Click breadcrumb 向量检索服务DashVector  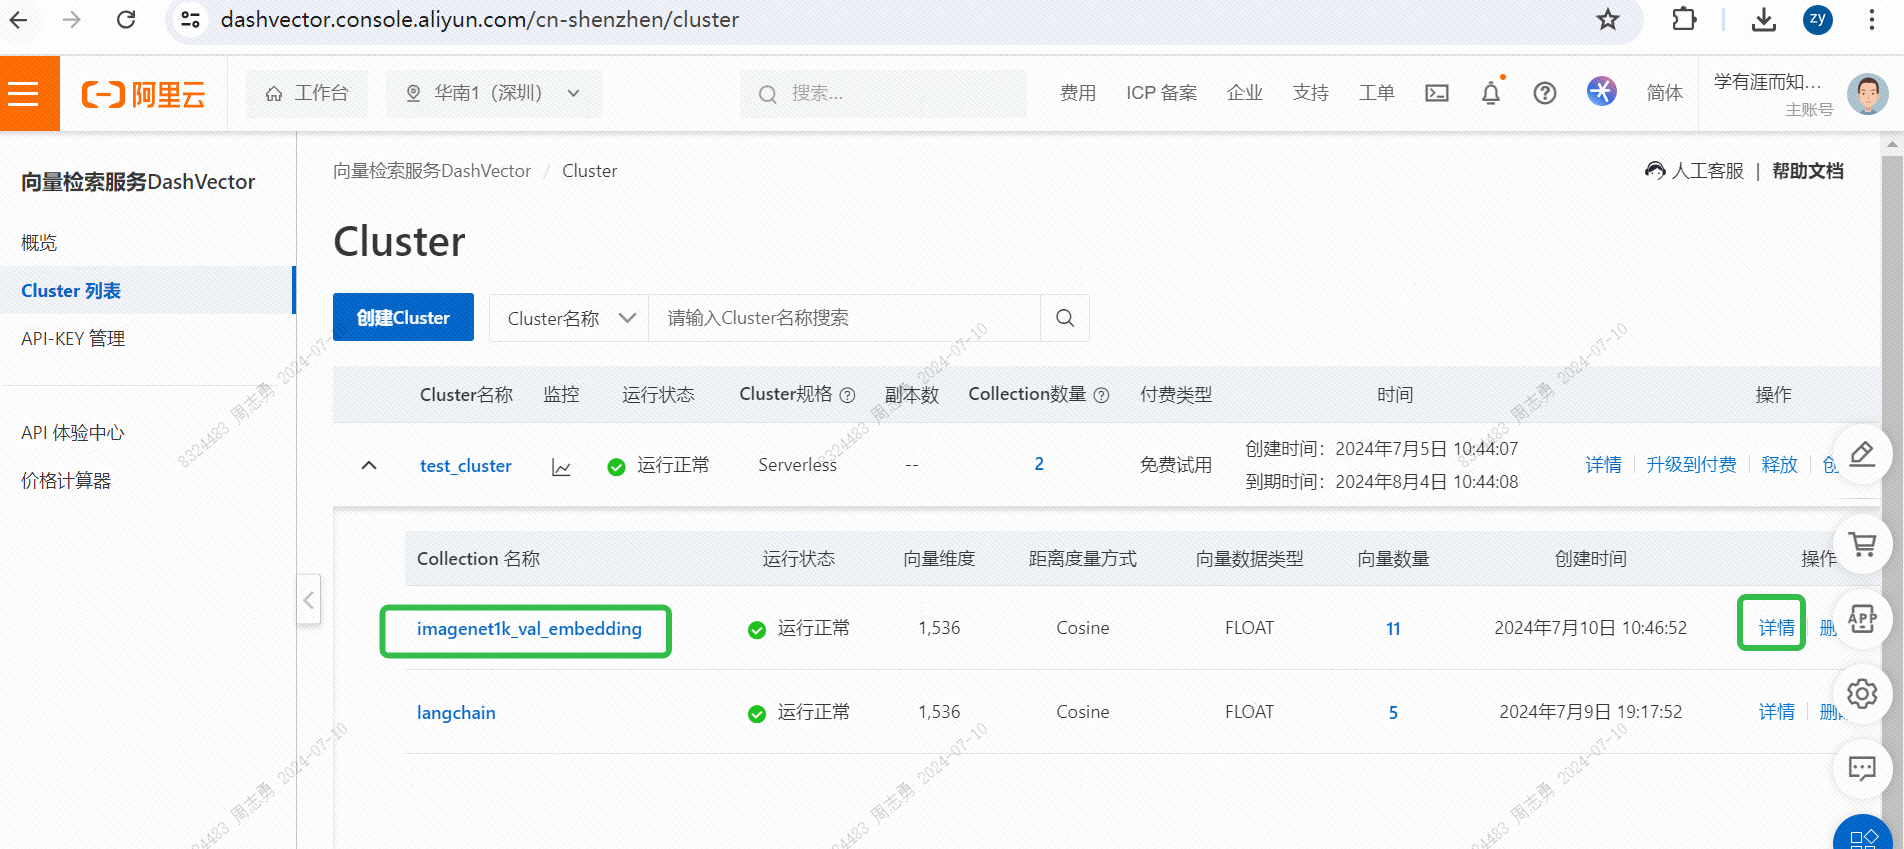tap(432, 171)
